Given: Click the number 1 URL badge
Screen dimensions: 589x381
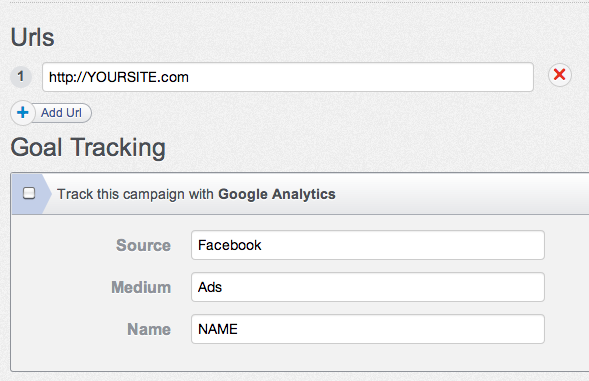Looking at the screenshot, I should 21,77.
